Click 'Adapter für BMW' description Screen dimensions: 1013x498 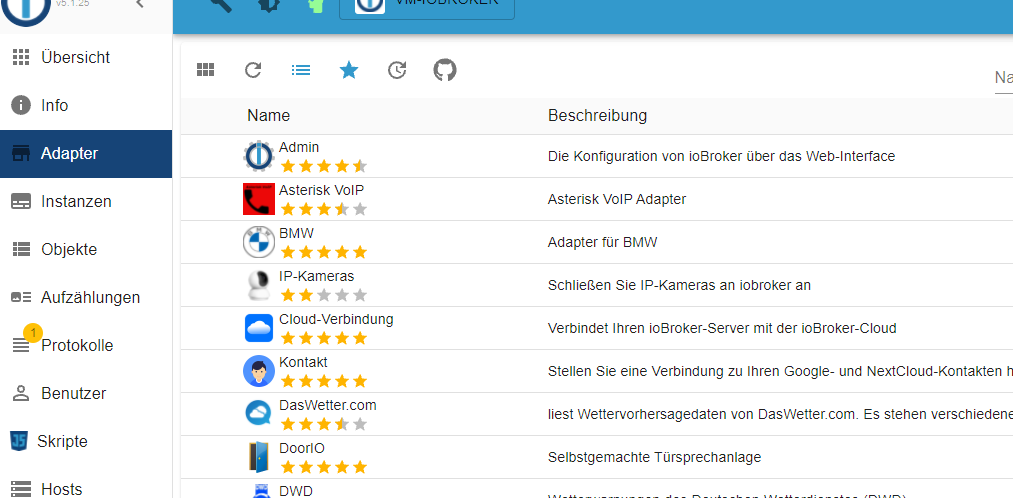tap(602, 242)
